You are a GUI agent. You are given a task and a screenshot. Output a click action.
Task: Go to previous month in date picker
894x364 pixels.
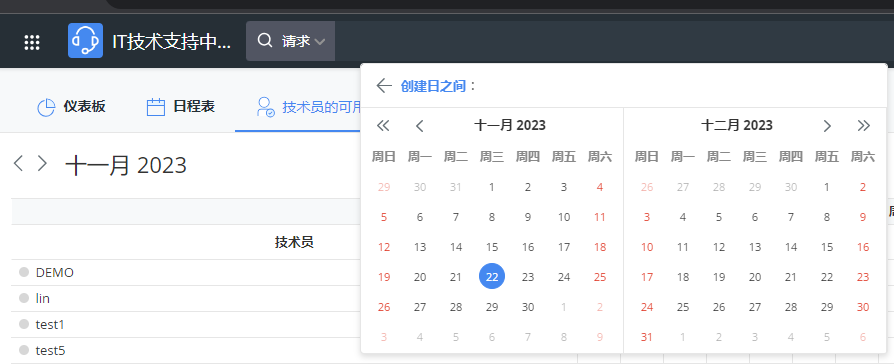coord(420,126)
